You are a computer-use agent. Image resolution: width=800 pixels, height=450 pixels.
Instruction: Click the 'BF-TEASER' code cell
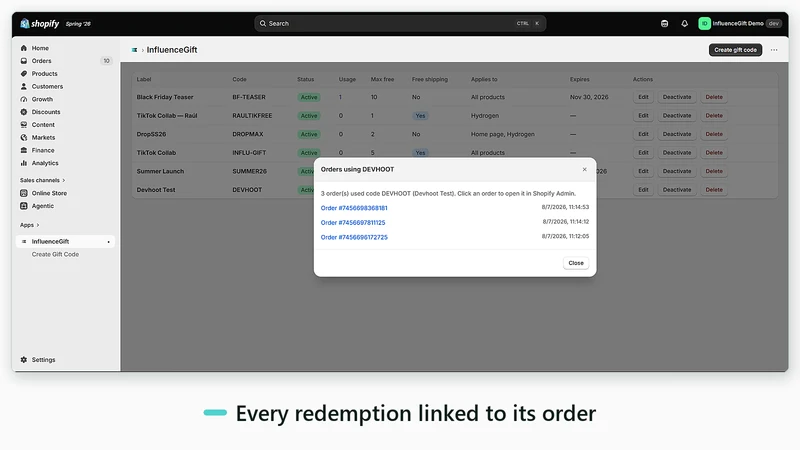pos(249,97)
